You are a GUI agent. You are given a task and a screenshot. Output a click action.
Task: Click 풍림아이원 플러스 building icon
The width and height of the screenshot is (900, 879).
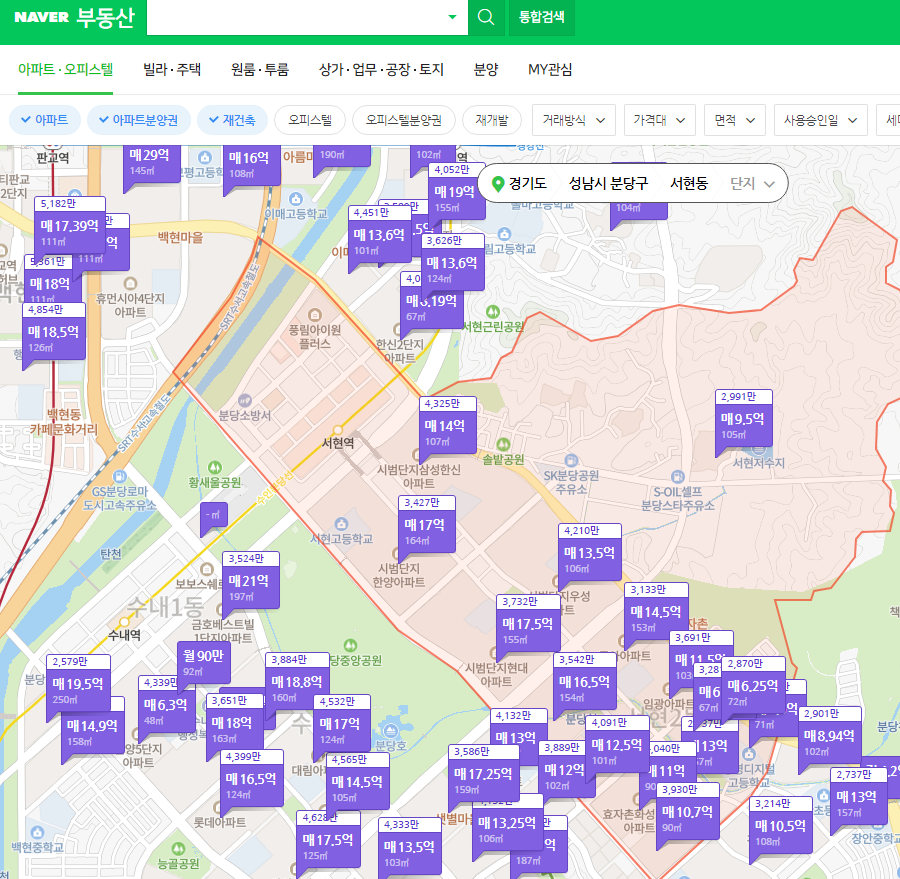click(x=315, y=315)
